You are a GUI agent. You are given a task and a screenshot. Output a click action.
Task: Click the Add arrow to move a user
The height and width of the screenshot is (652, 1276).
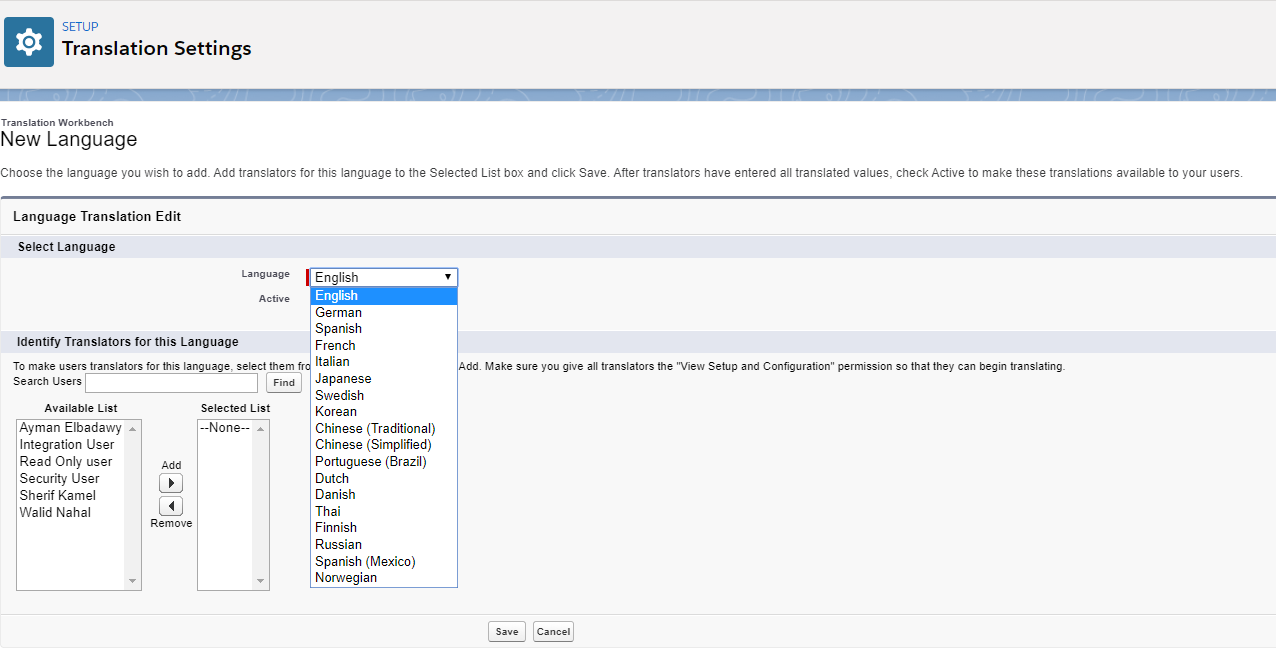click(170, 482)
